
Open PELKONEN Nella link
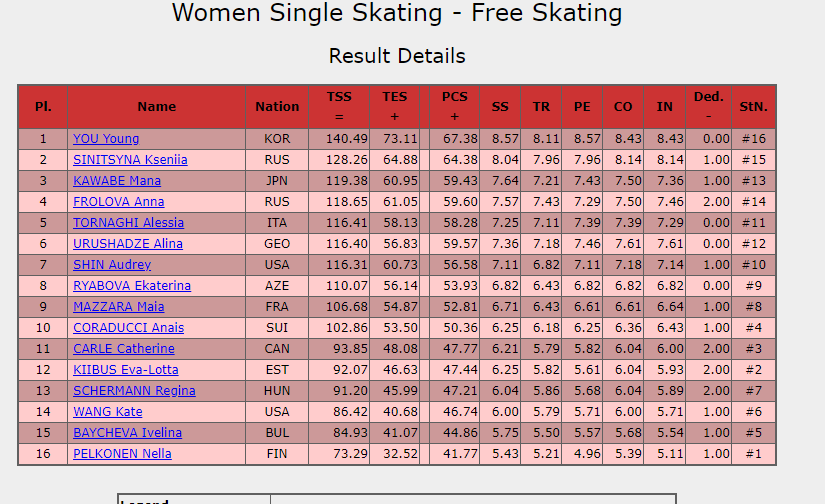point(122,454)
